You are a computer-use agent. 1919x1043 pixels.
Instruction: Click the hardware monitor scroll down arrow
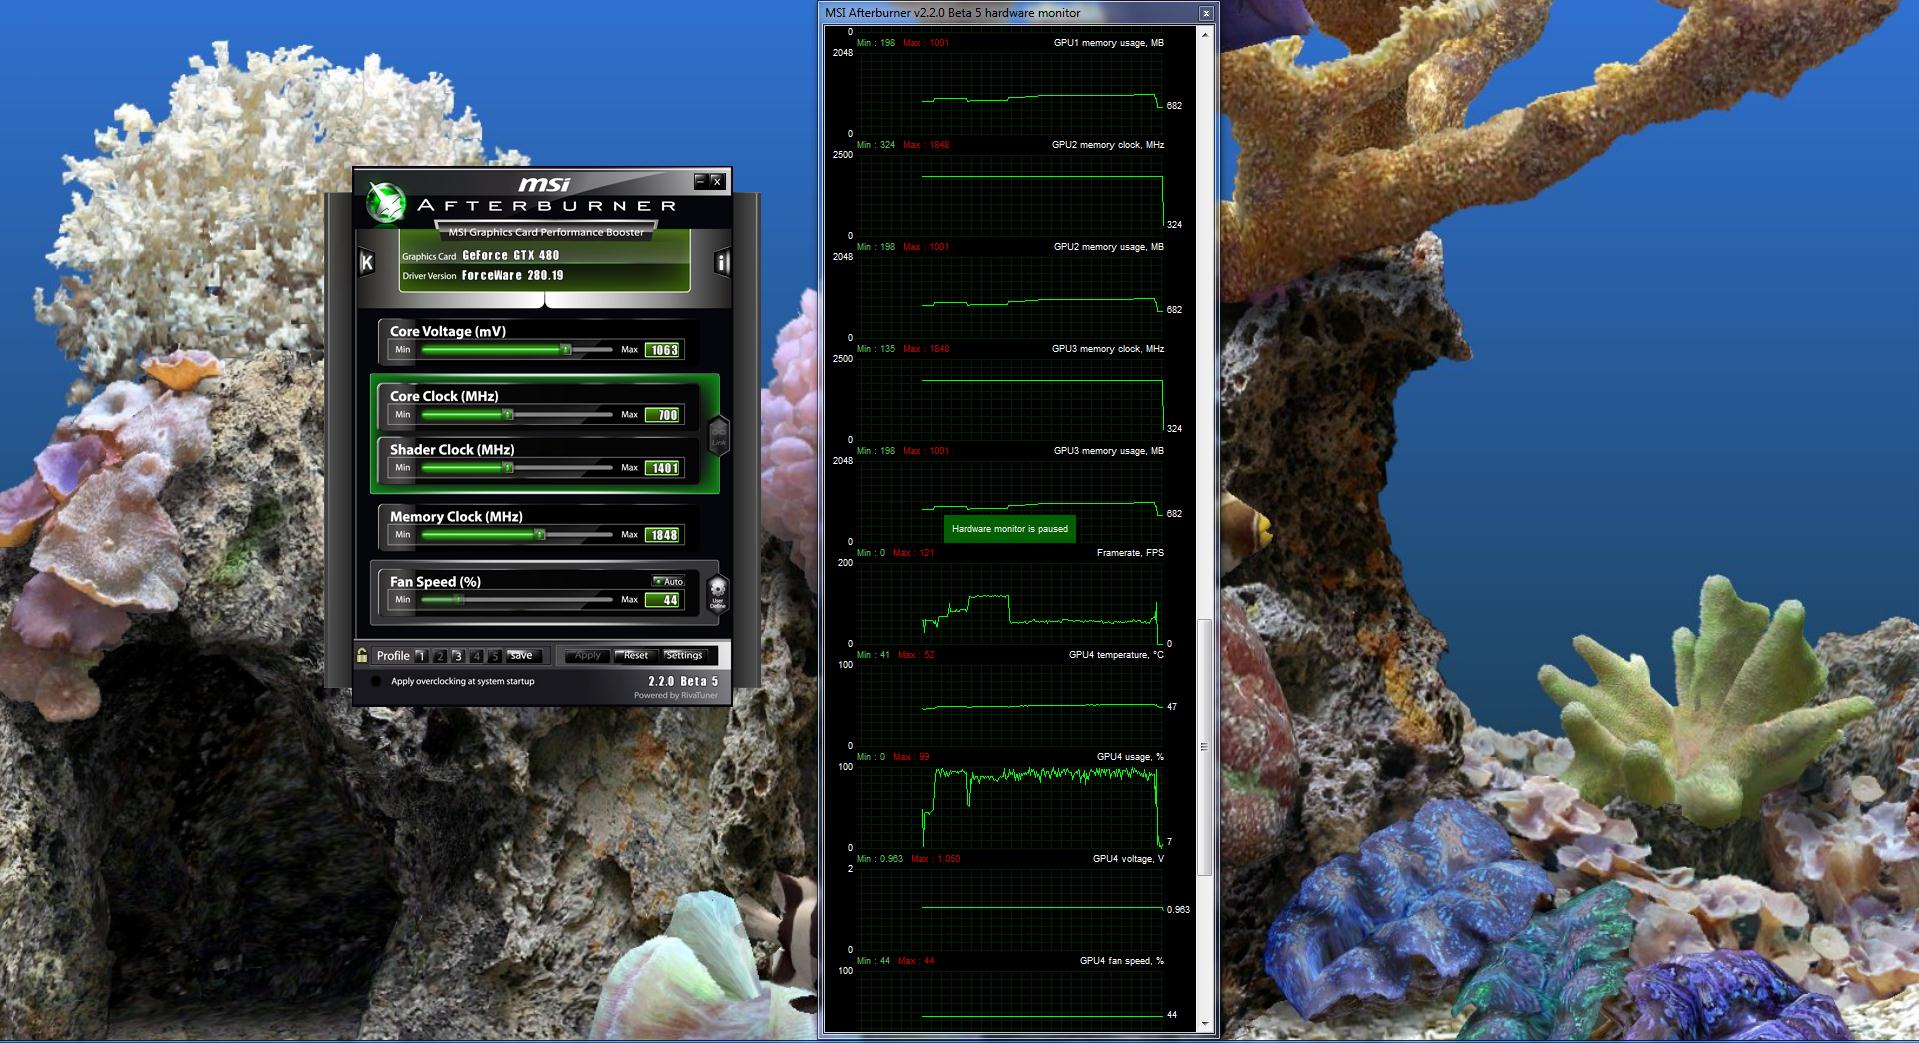click(x=1205, y=1025)
